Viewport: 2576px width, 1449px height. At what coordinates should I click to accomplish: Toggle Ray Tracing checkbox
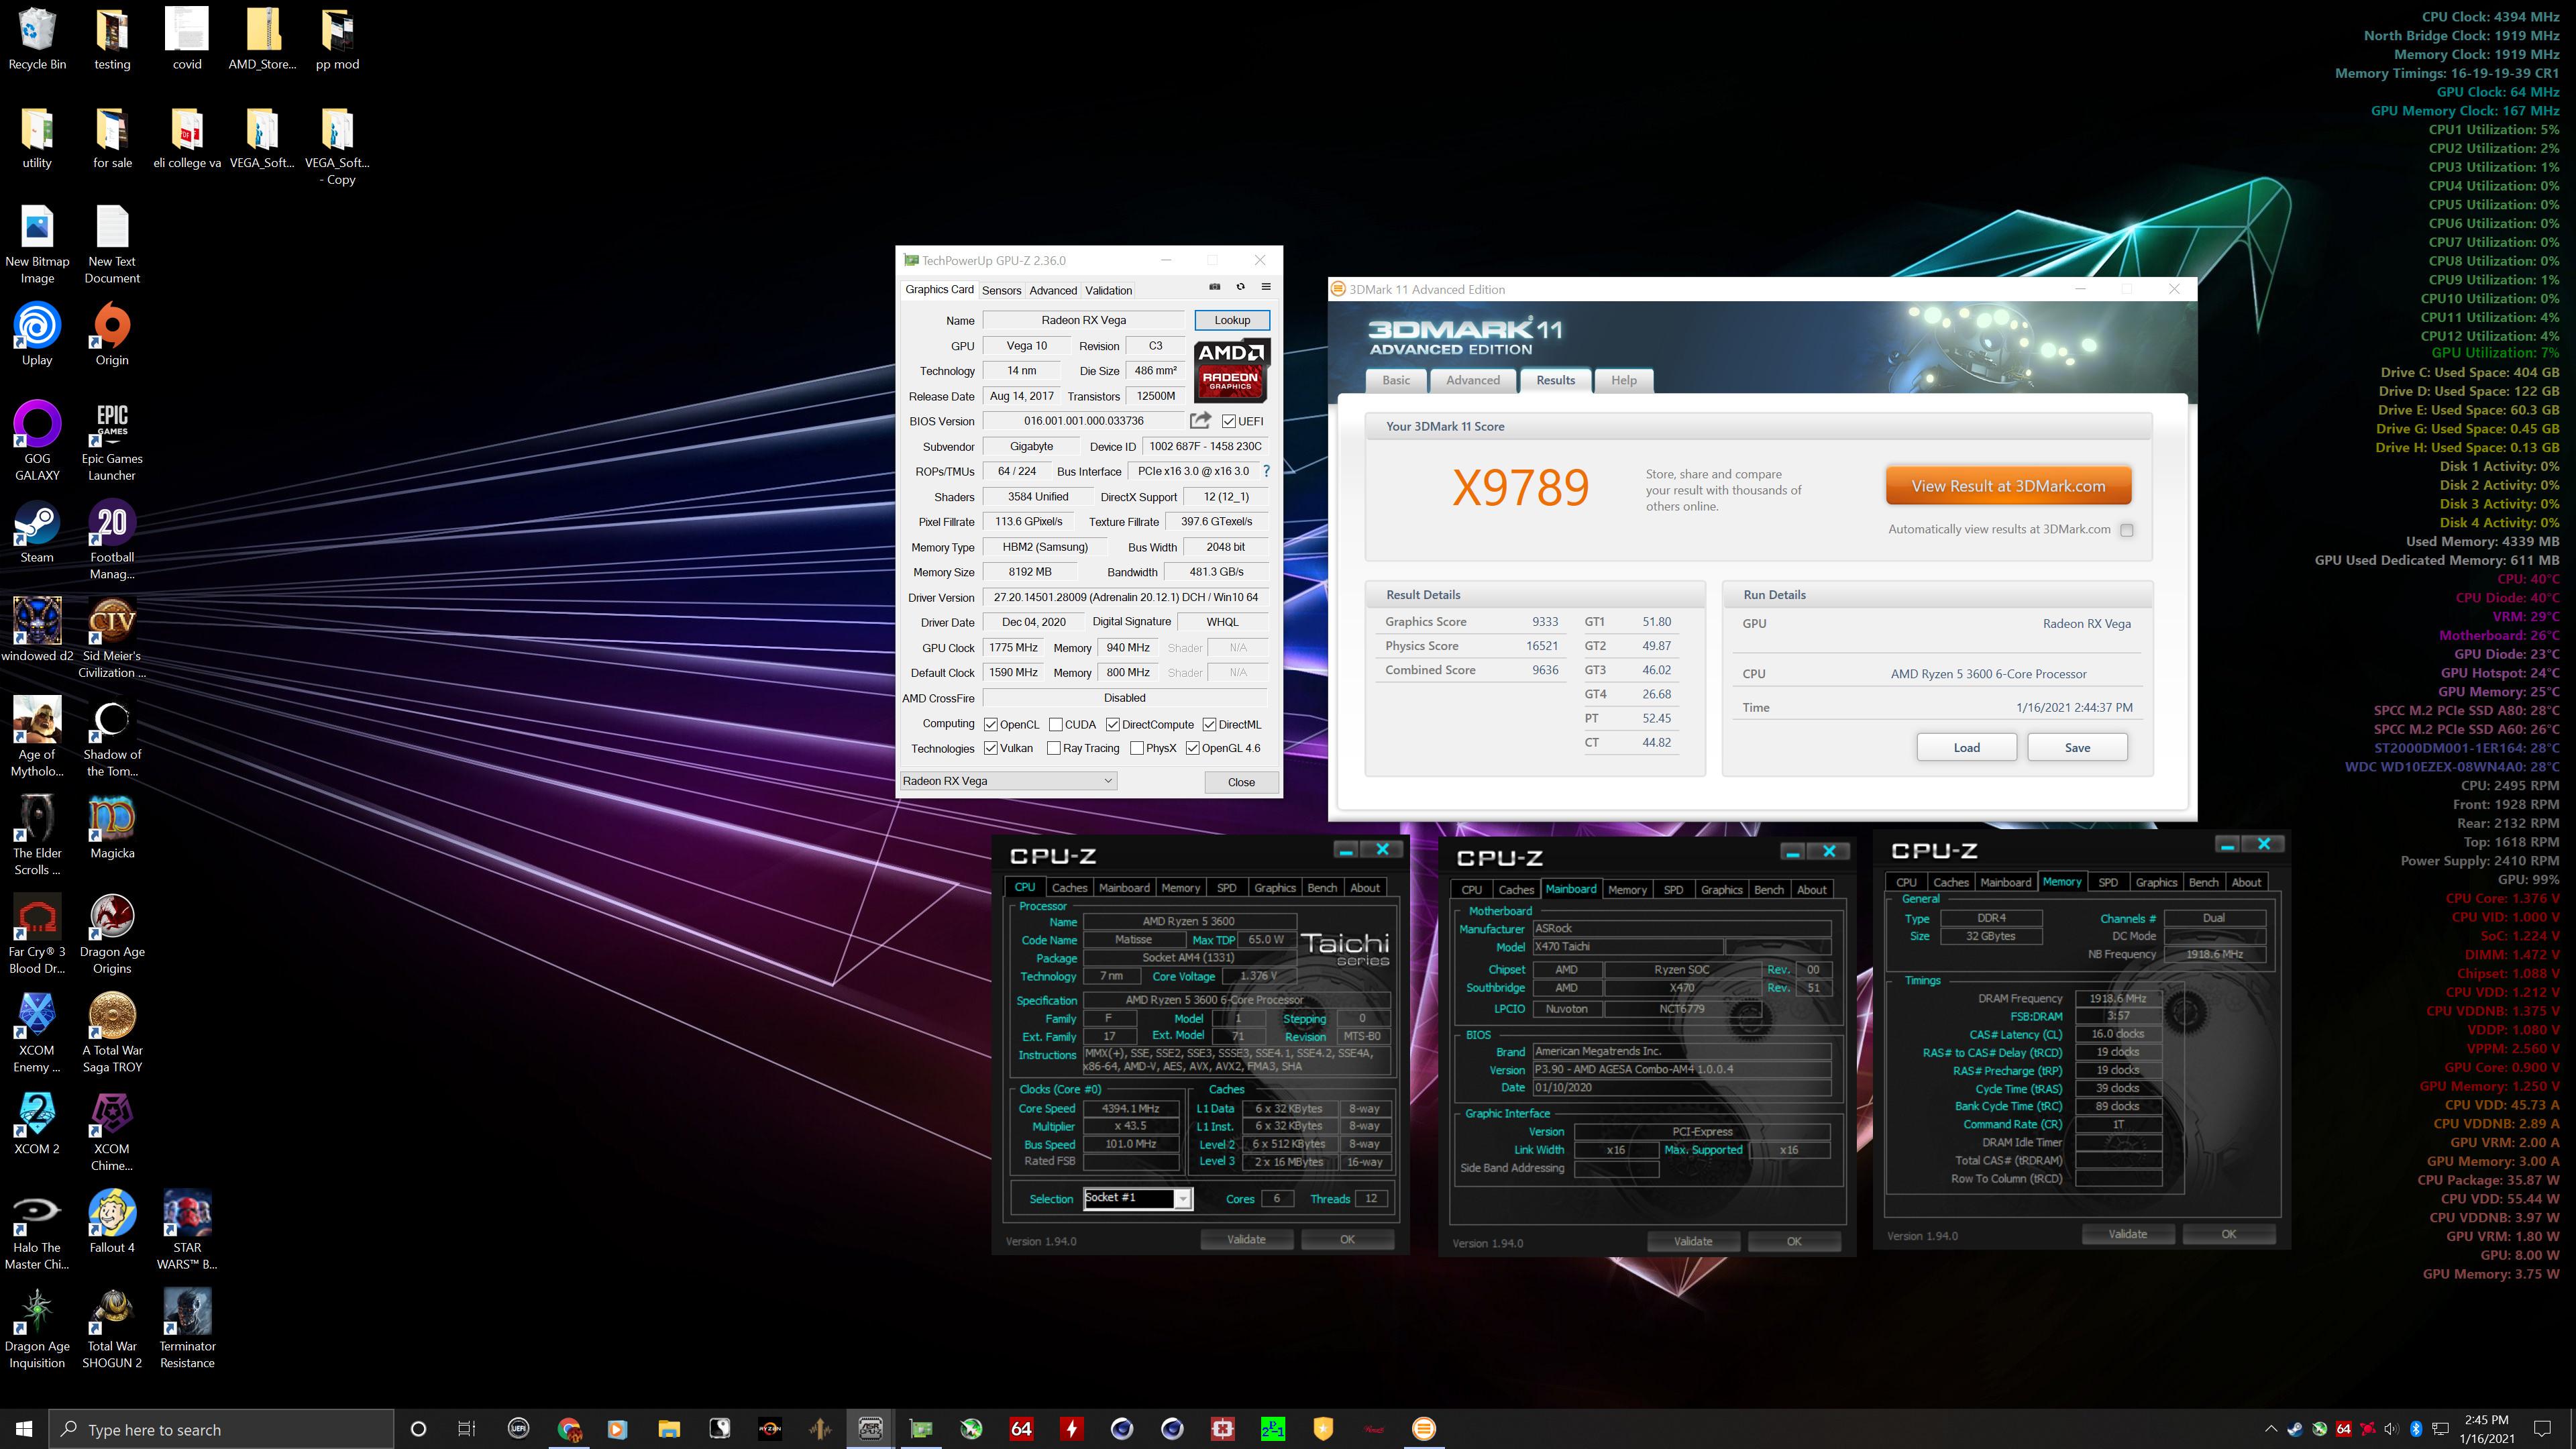pyautogui.click(x=1053, y=748)
